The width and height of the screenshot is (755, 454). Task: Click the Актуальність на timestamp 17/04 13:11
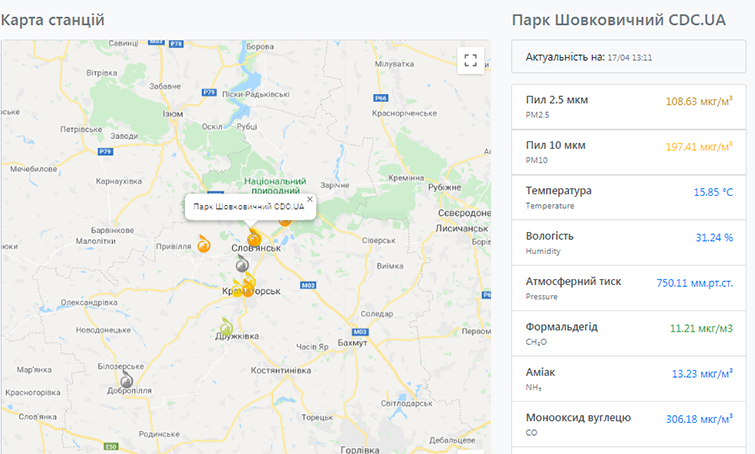coord(630,58)
